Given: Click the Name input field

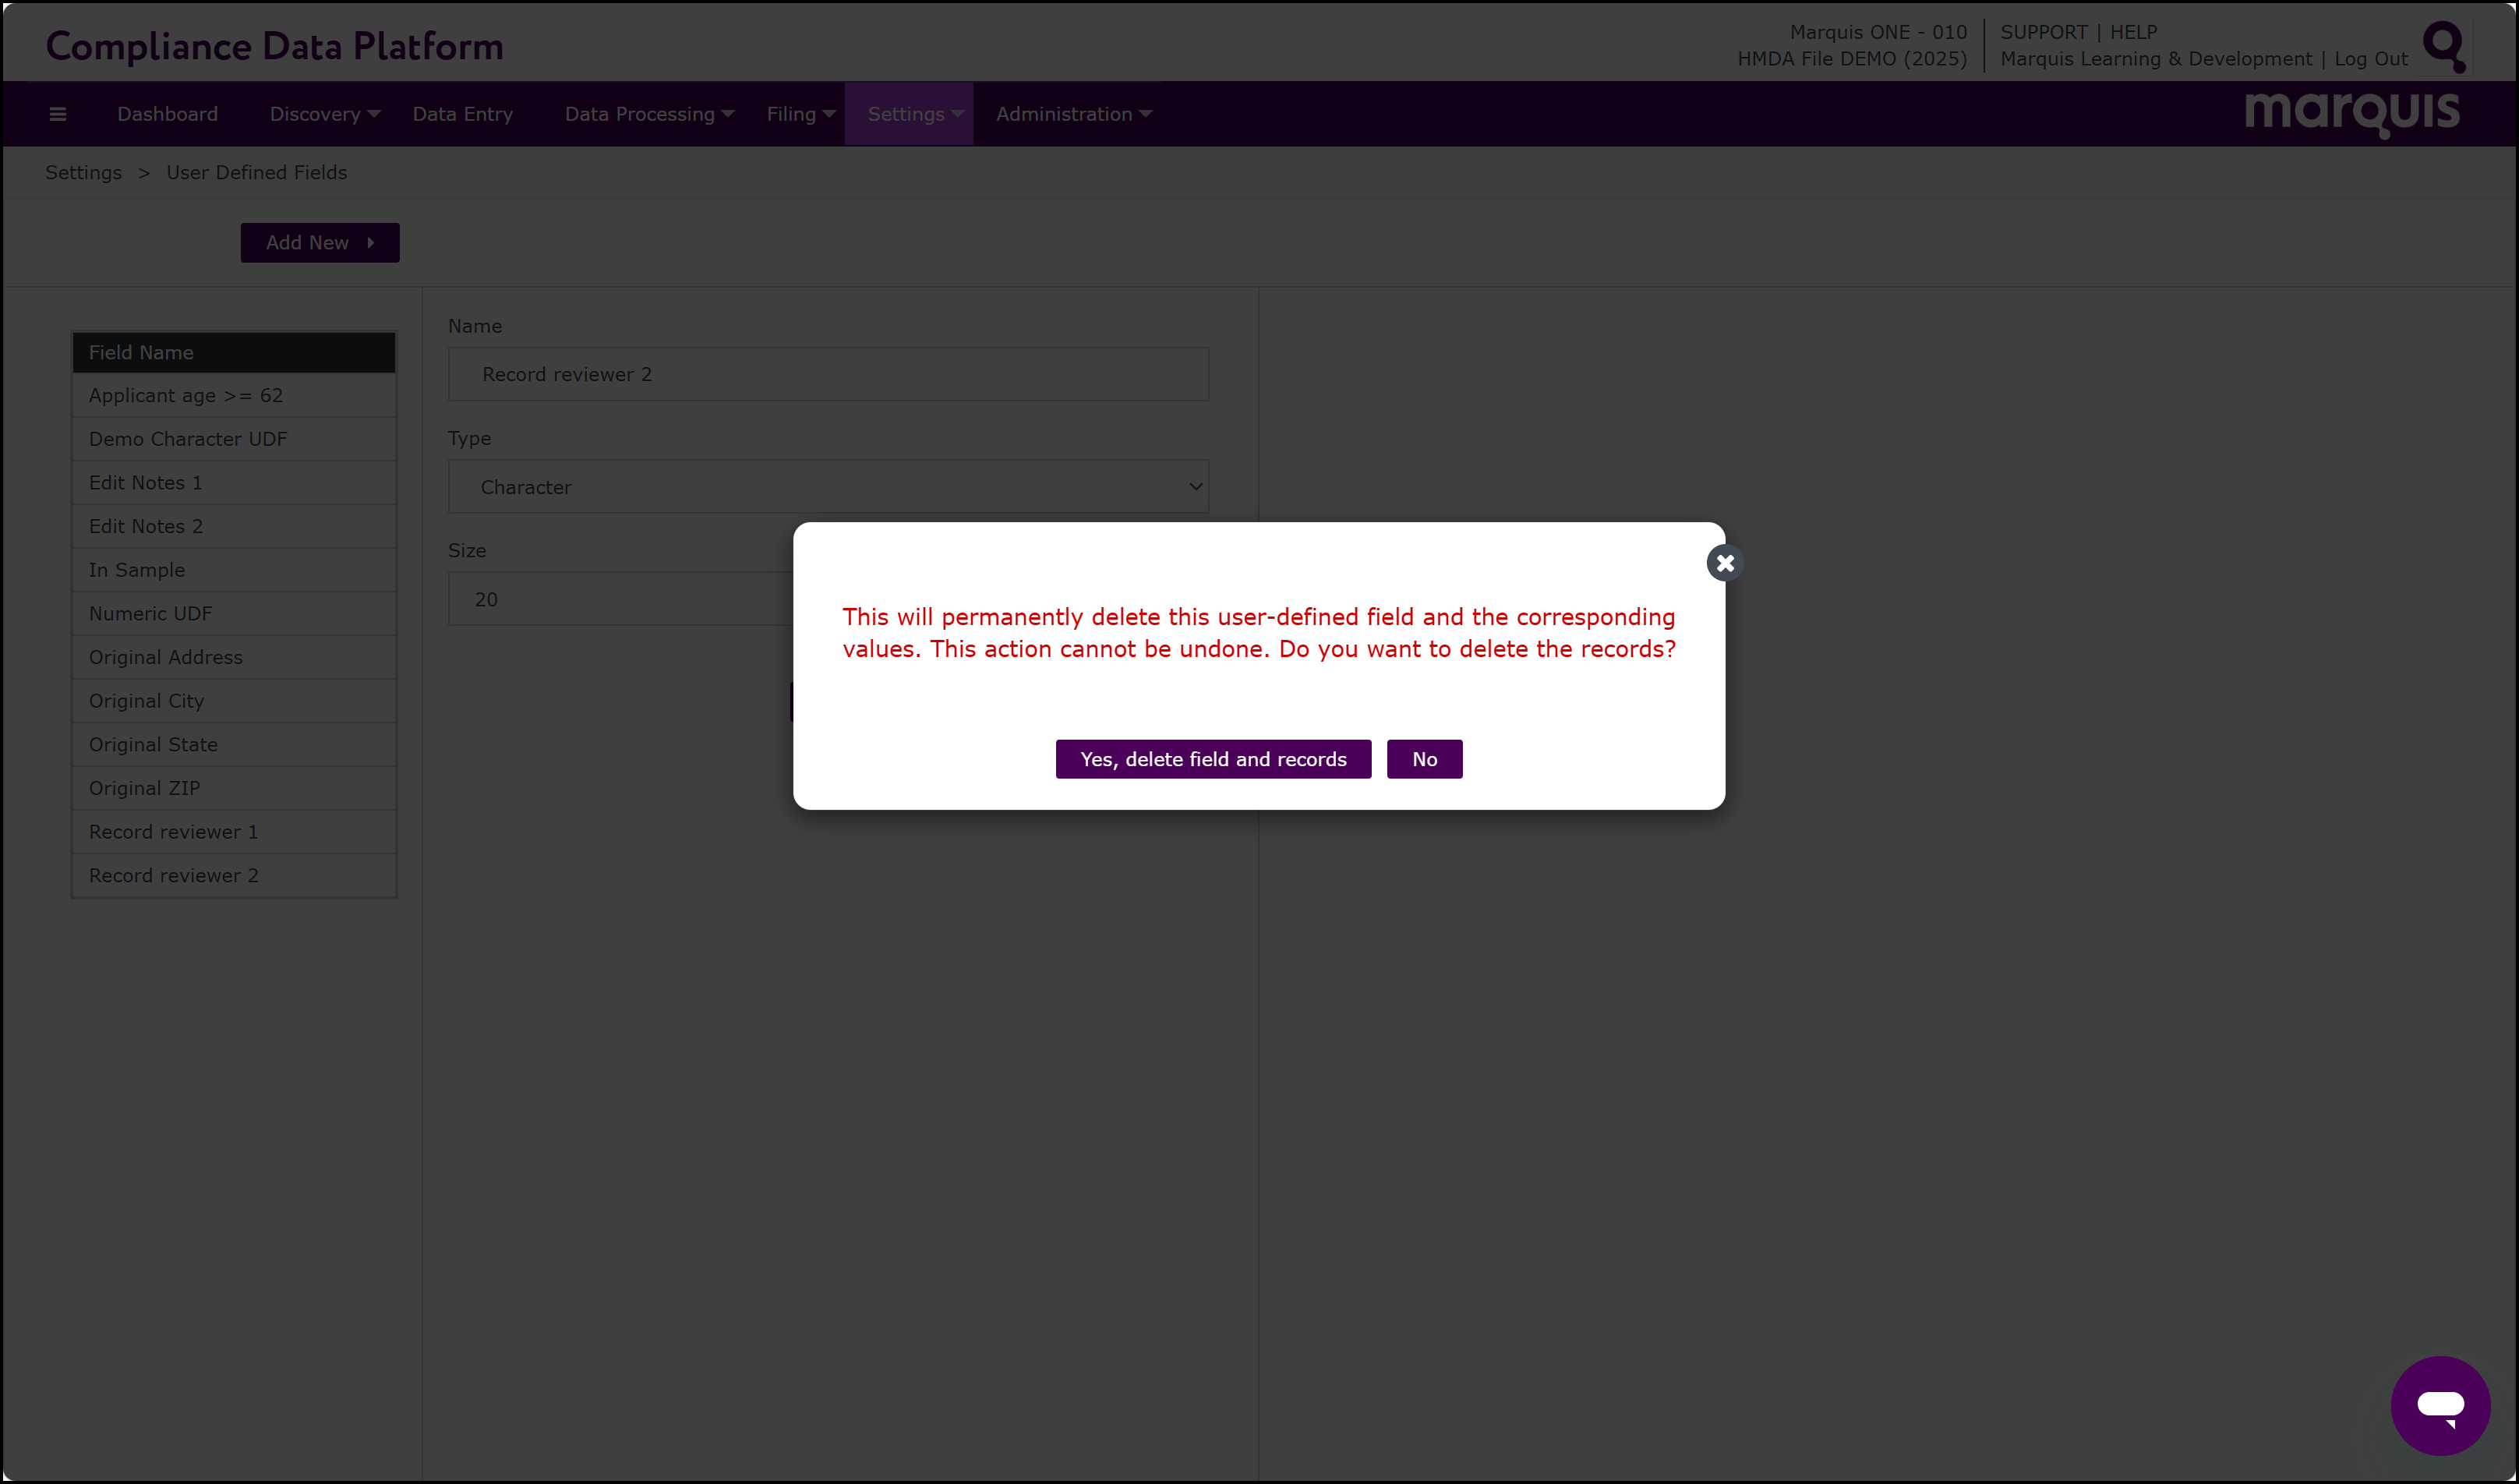Looking at the screenshot, I should click(x=828, y=374).
